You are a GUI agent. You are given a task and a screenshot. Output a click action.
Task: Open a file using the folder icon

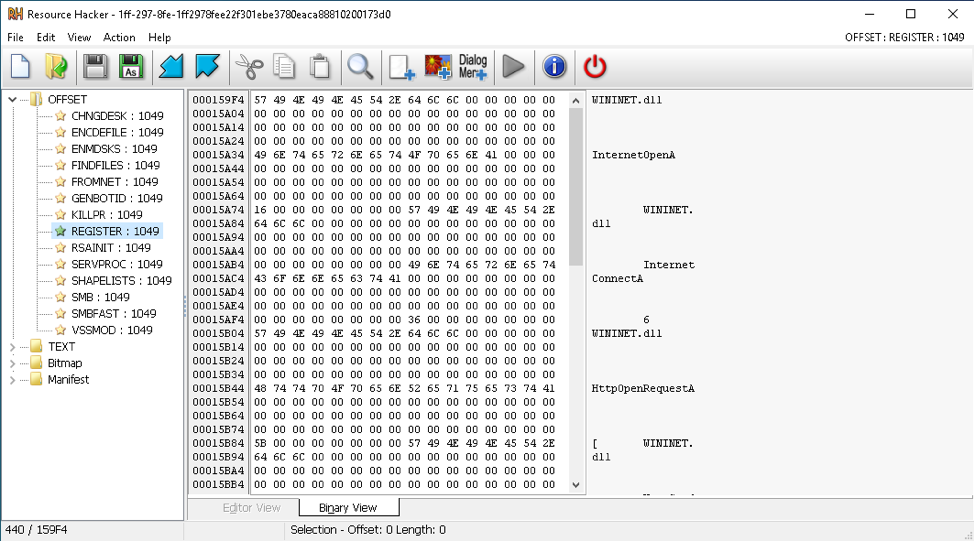tap(56, 67)
